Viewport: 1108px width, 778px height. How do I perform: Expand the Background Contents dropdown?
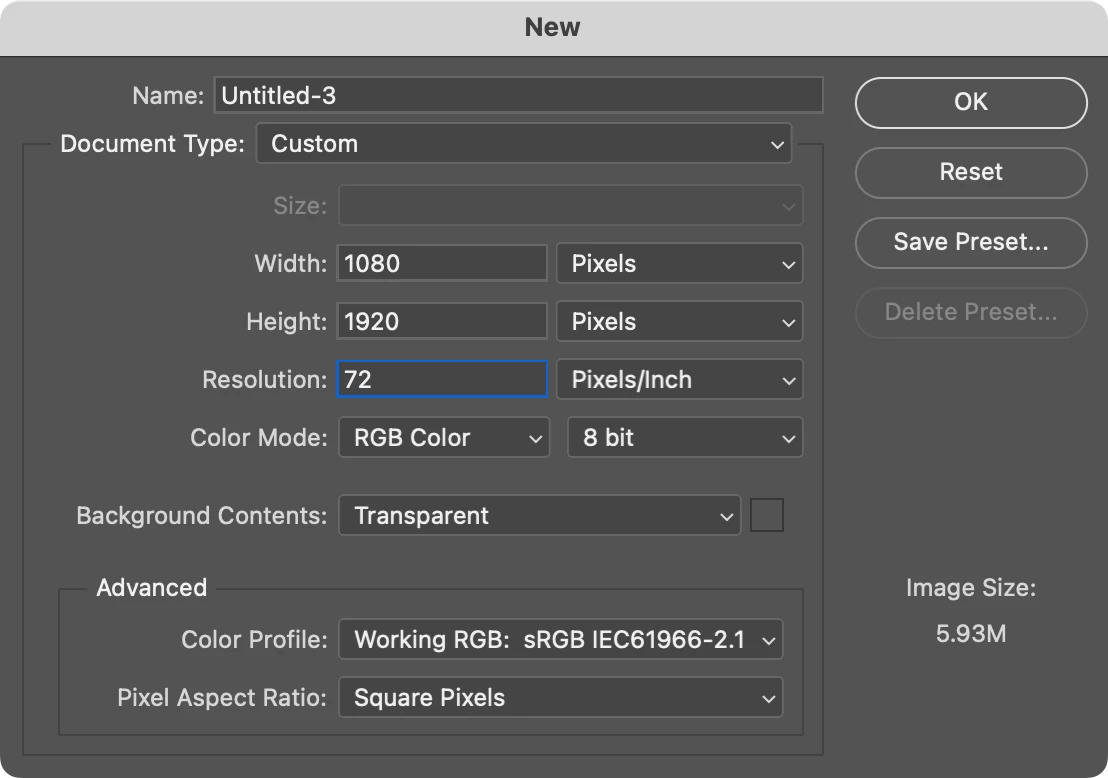tap(539, 516)
